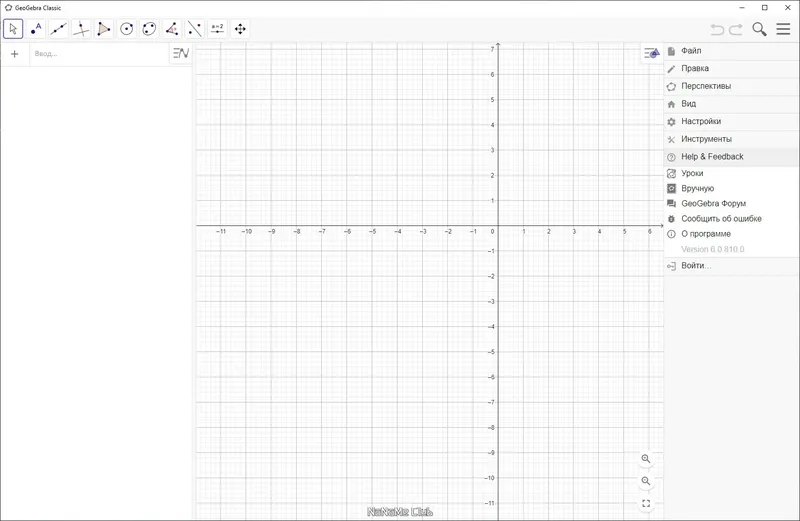Image resolution: width=800 pixels, height=521 pixels.
Task: Choose the Slider a=2 tool
Action: point(217,29)
